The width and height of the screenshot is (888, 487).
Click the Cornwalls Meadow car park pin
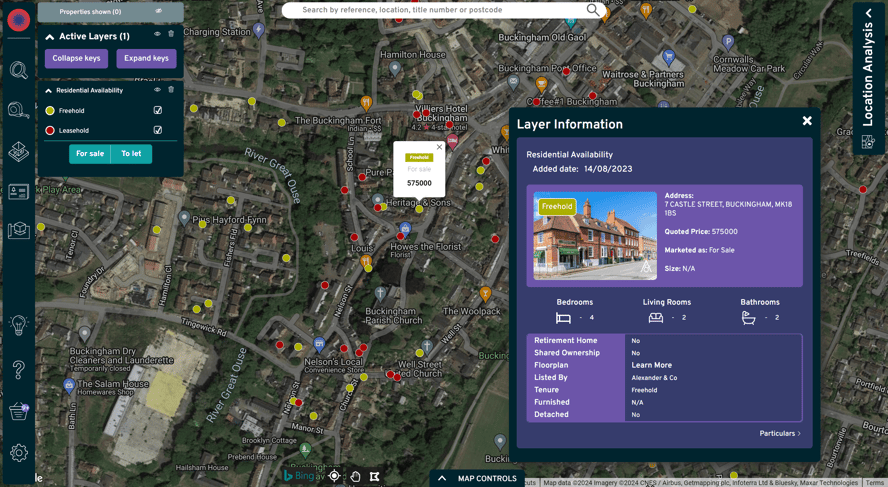coord(728,42)
